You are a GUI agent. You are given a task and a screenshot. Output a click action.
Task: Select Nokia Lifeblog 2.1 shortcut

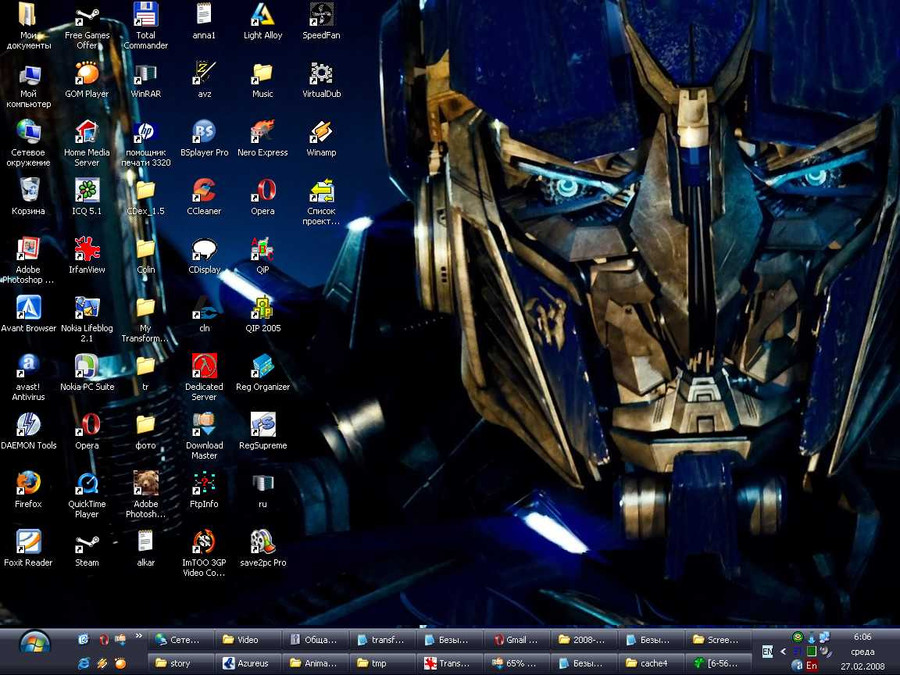(x=87, y=319)
